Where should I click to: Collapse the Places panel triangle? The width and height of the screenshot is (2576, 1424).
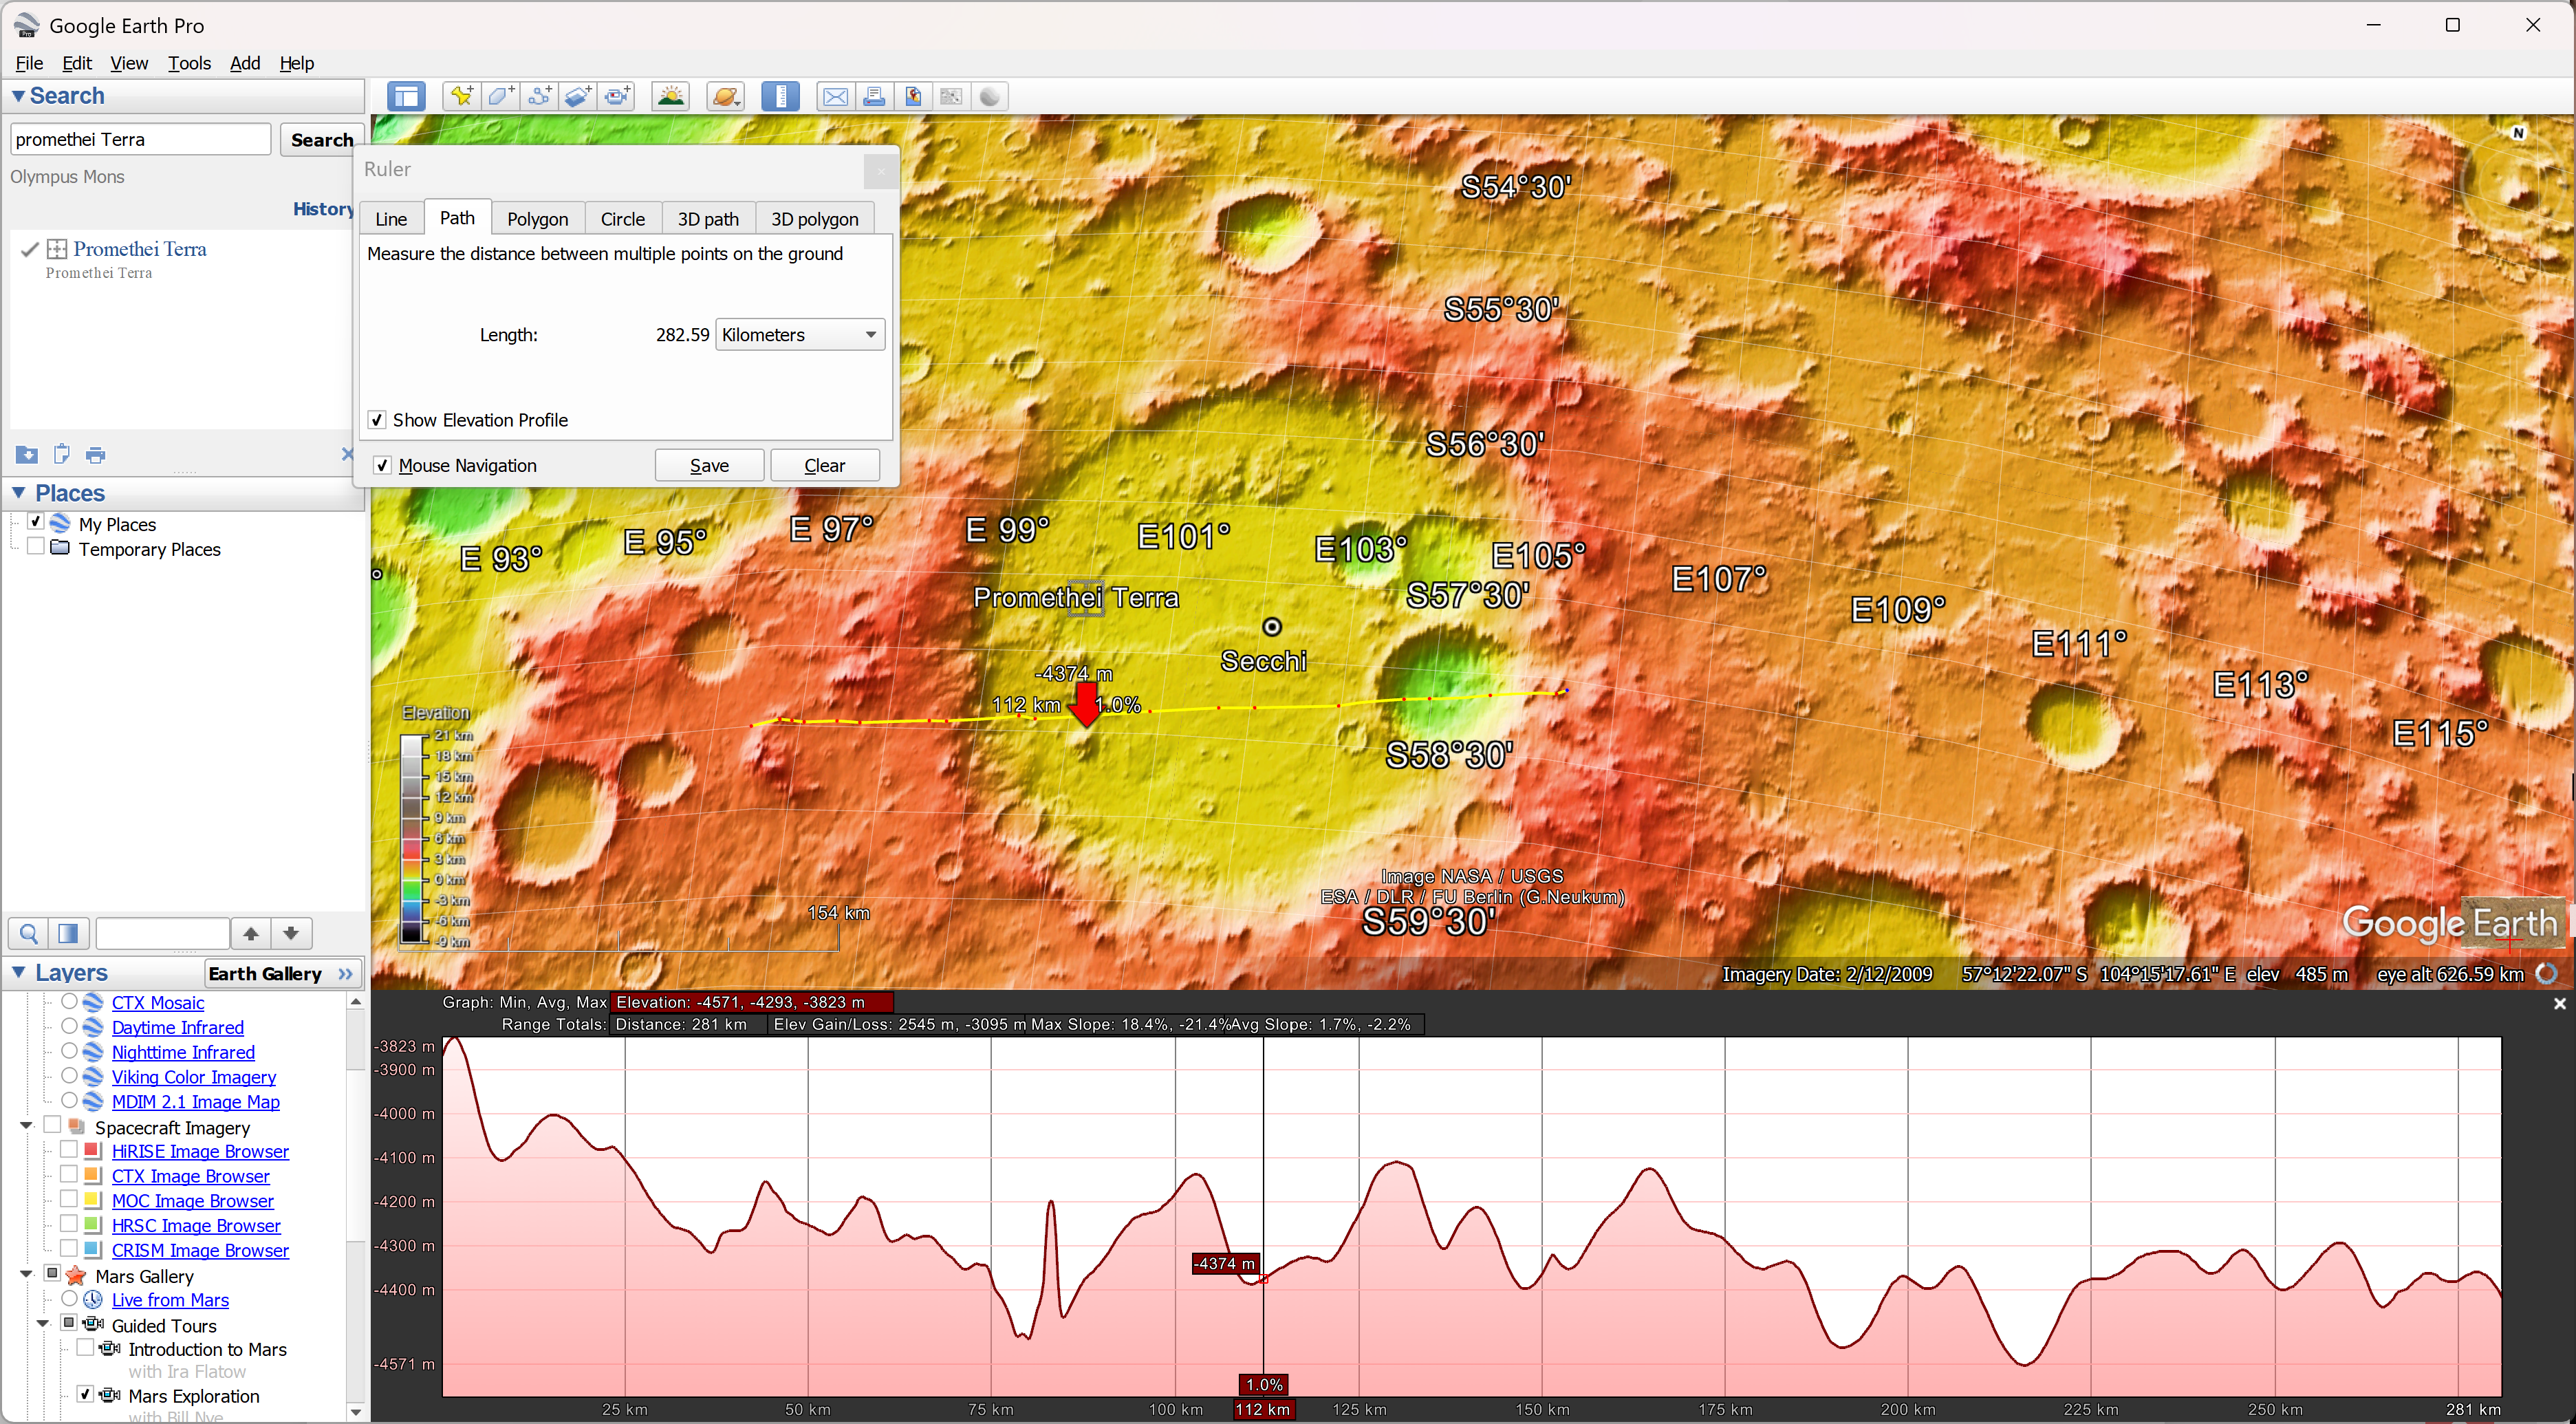pyautogui.click(x=18, y=493)
